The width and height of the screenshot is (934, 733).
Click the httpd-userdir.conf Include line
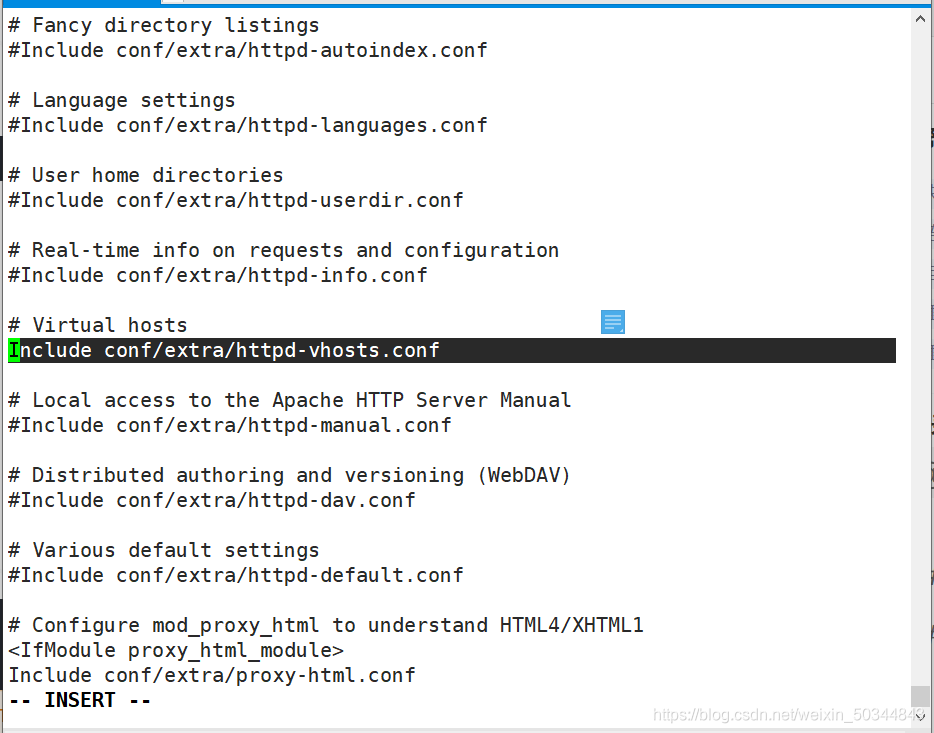click(236, 201)
